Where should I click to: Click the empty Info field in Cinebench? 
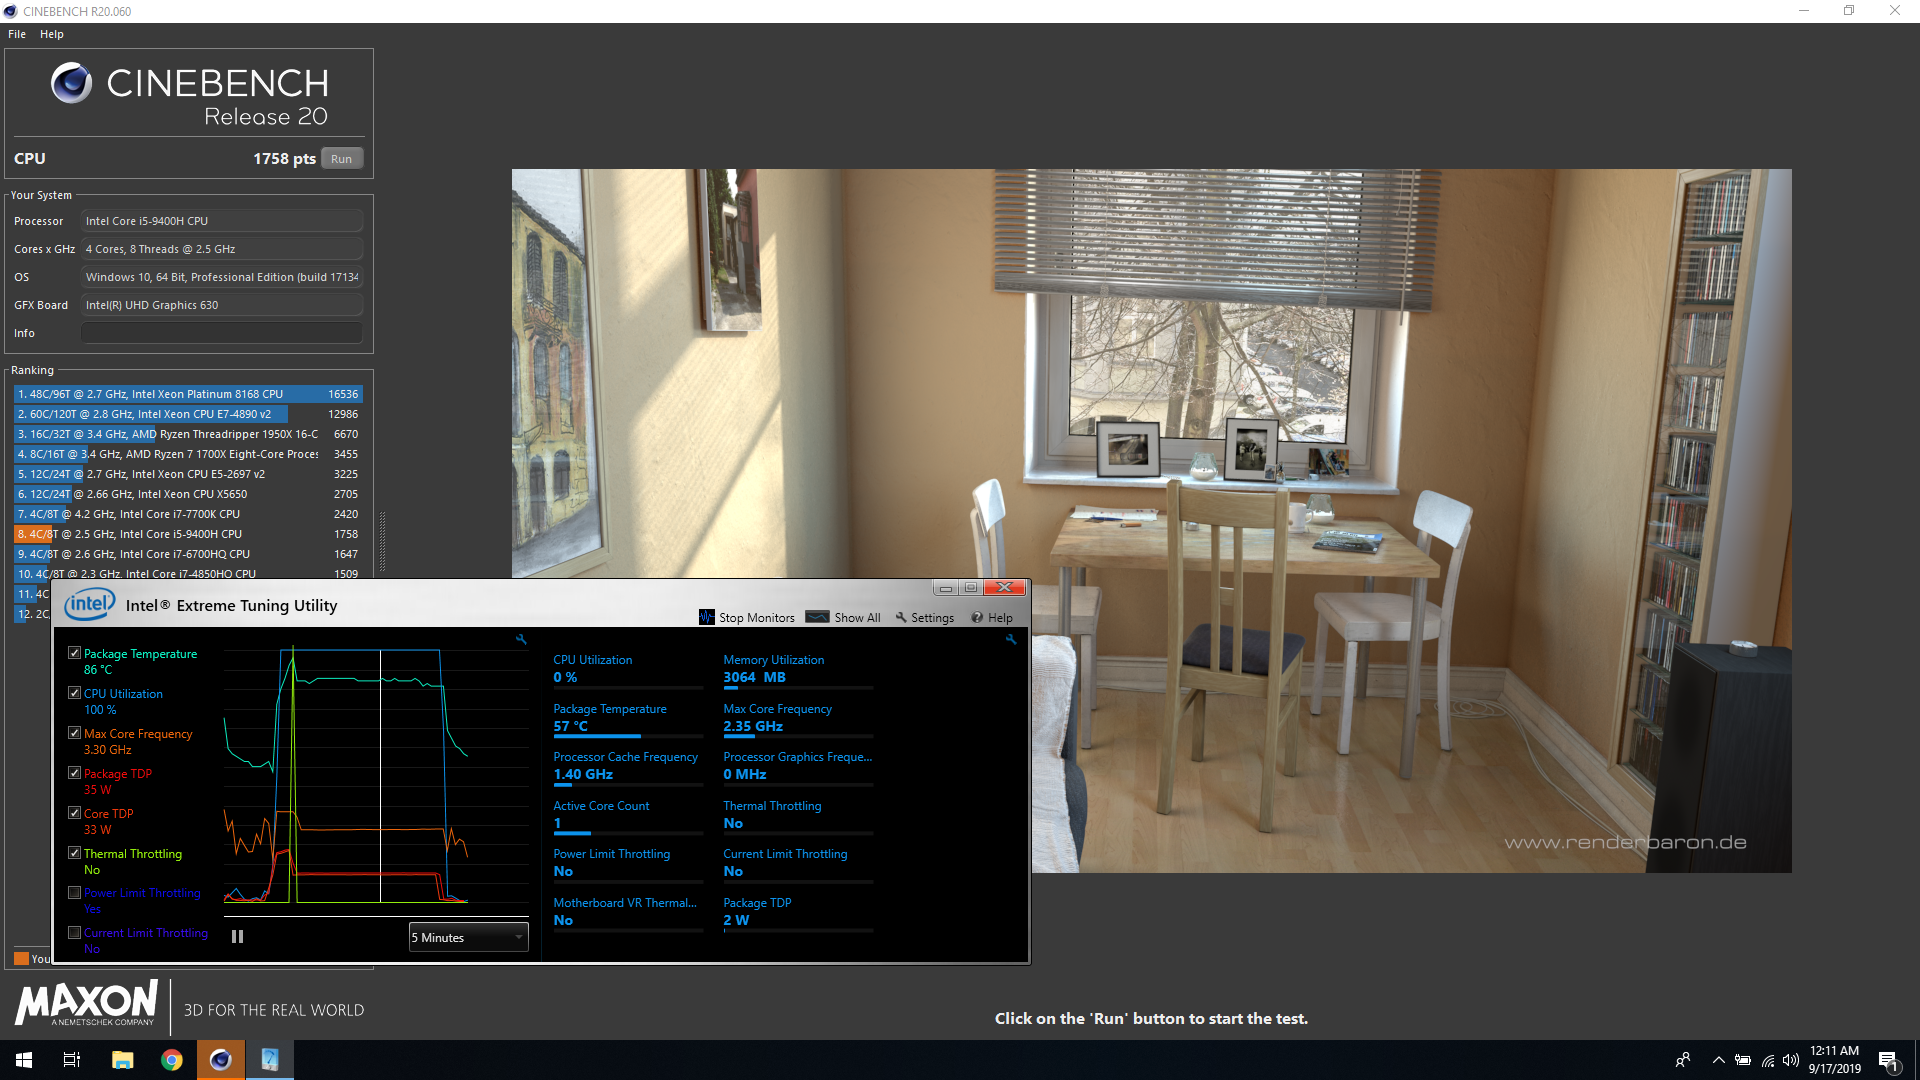222,333
